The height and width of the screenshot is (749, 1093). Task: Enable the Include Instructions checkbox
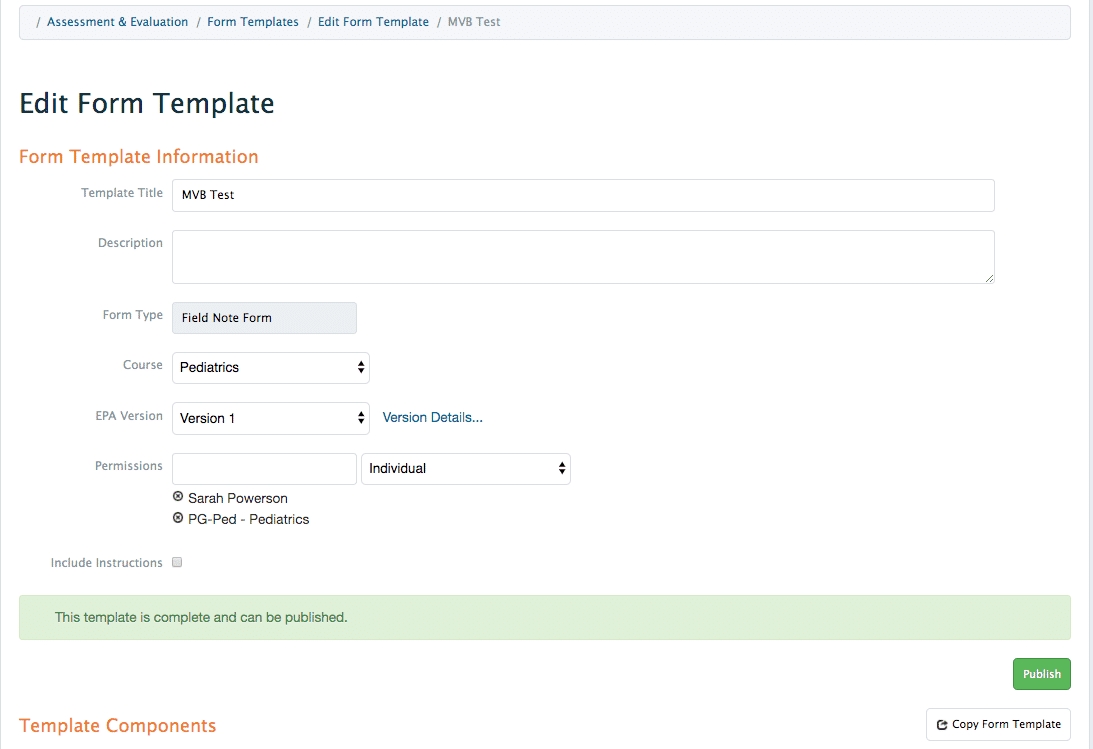point(177,562)
